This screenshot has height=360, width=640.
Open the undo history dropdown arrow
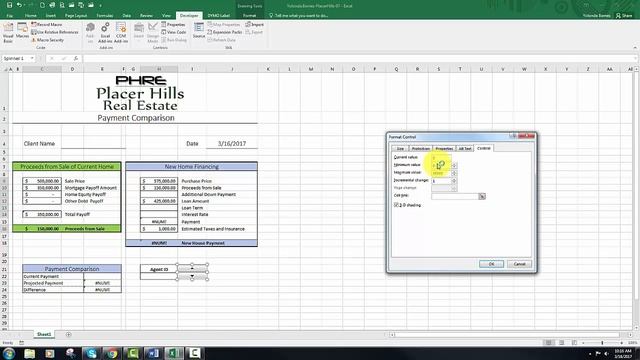[x=24, y=6]
